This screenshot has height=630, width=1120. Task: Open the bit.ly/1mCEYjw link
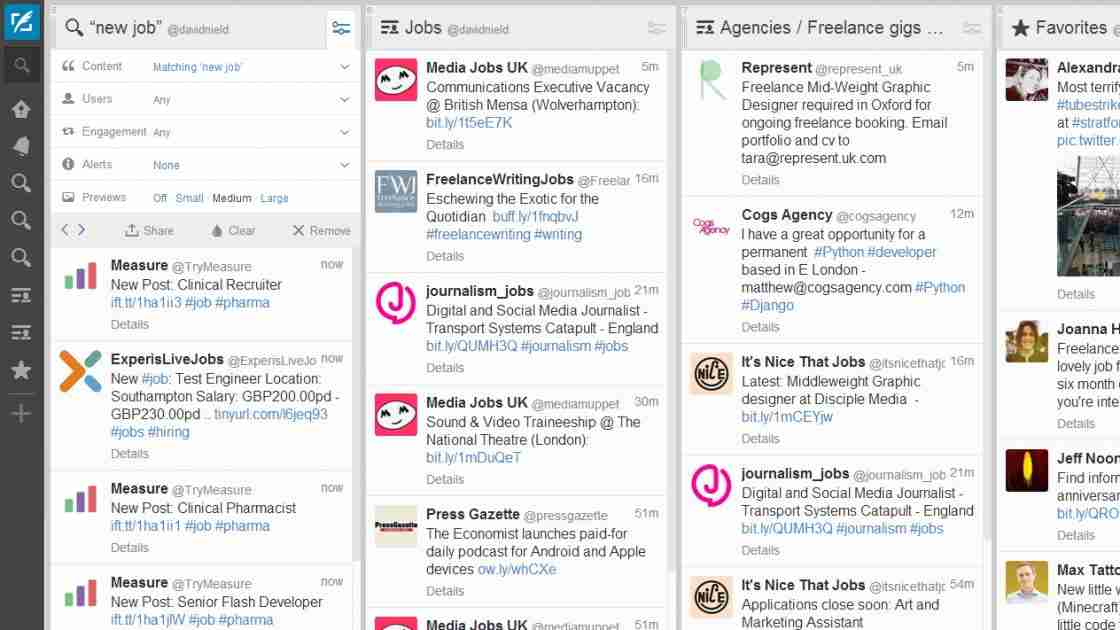[x=787, y=417]
